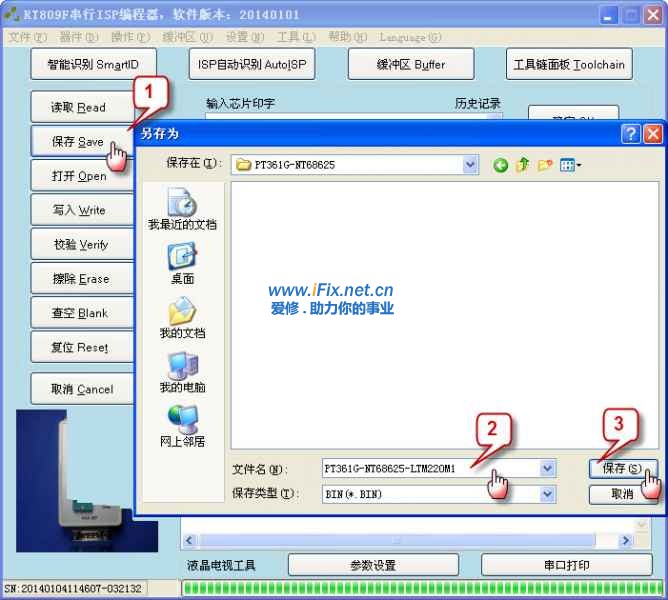Go to Desktop in places bar
Viewport: 668px width, 600px height.
(x=182, y=263)
